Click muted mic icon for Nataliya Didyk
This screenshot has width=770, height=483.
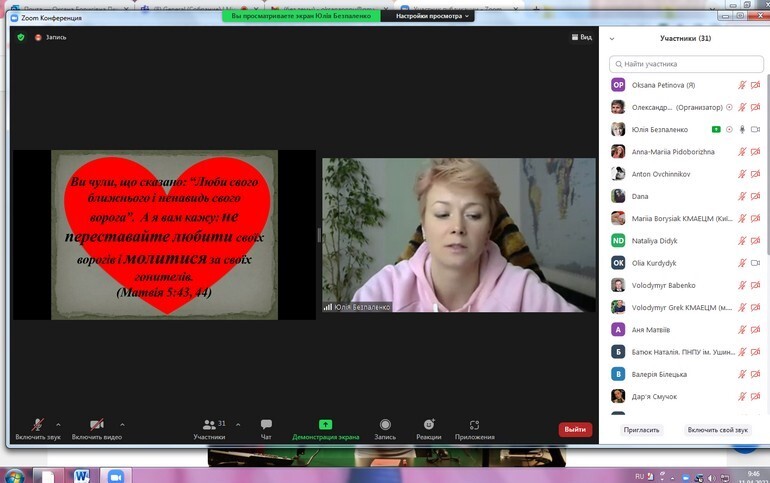point(742,241)
